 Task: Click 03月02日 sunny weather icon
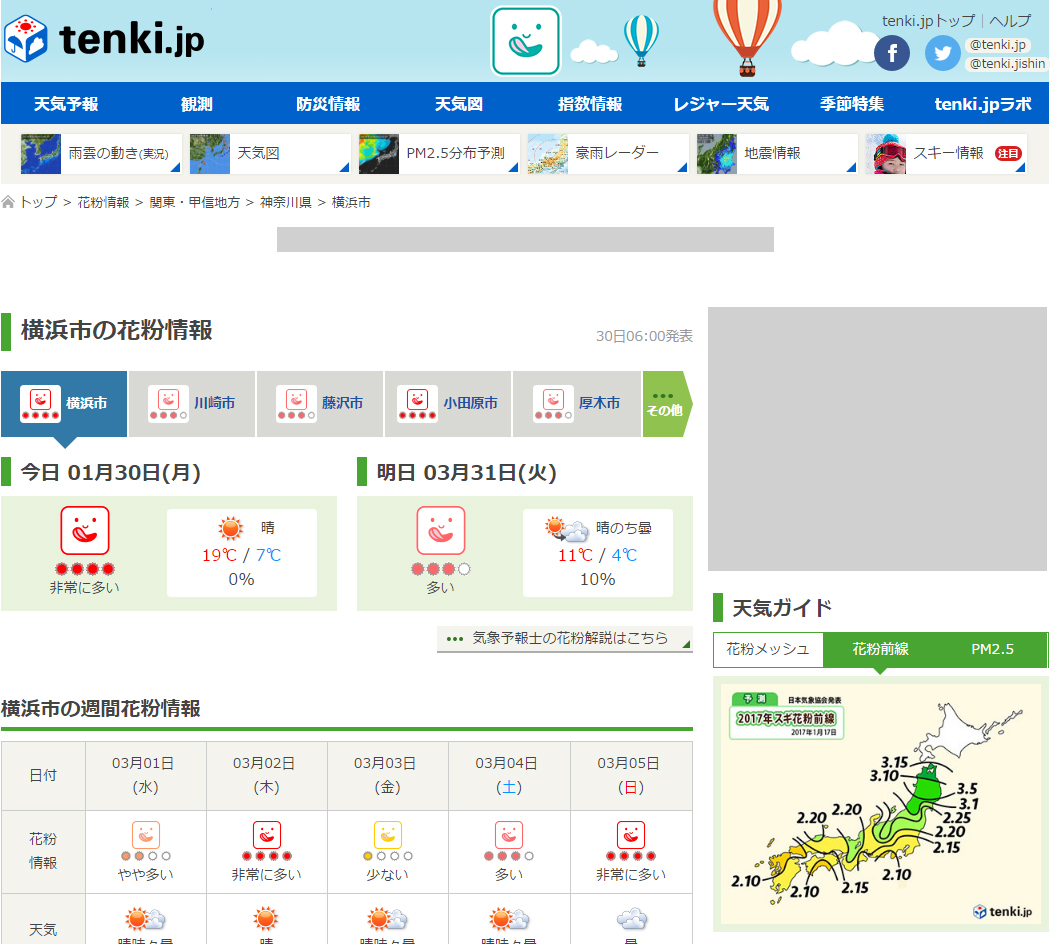(x=266, y=919)
